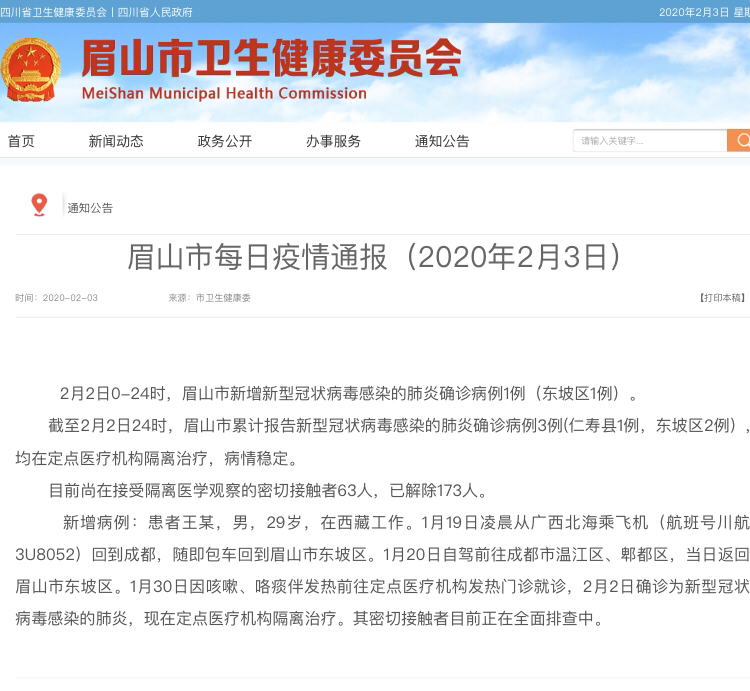Open 新闻动态 navigation item
750x691 pixels.
pyautogui.click(x=116, y=141)
